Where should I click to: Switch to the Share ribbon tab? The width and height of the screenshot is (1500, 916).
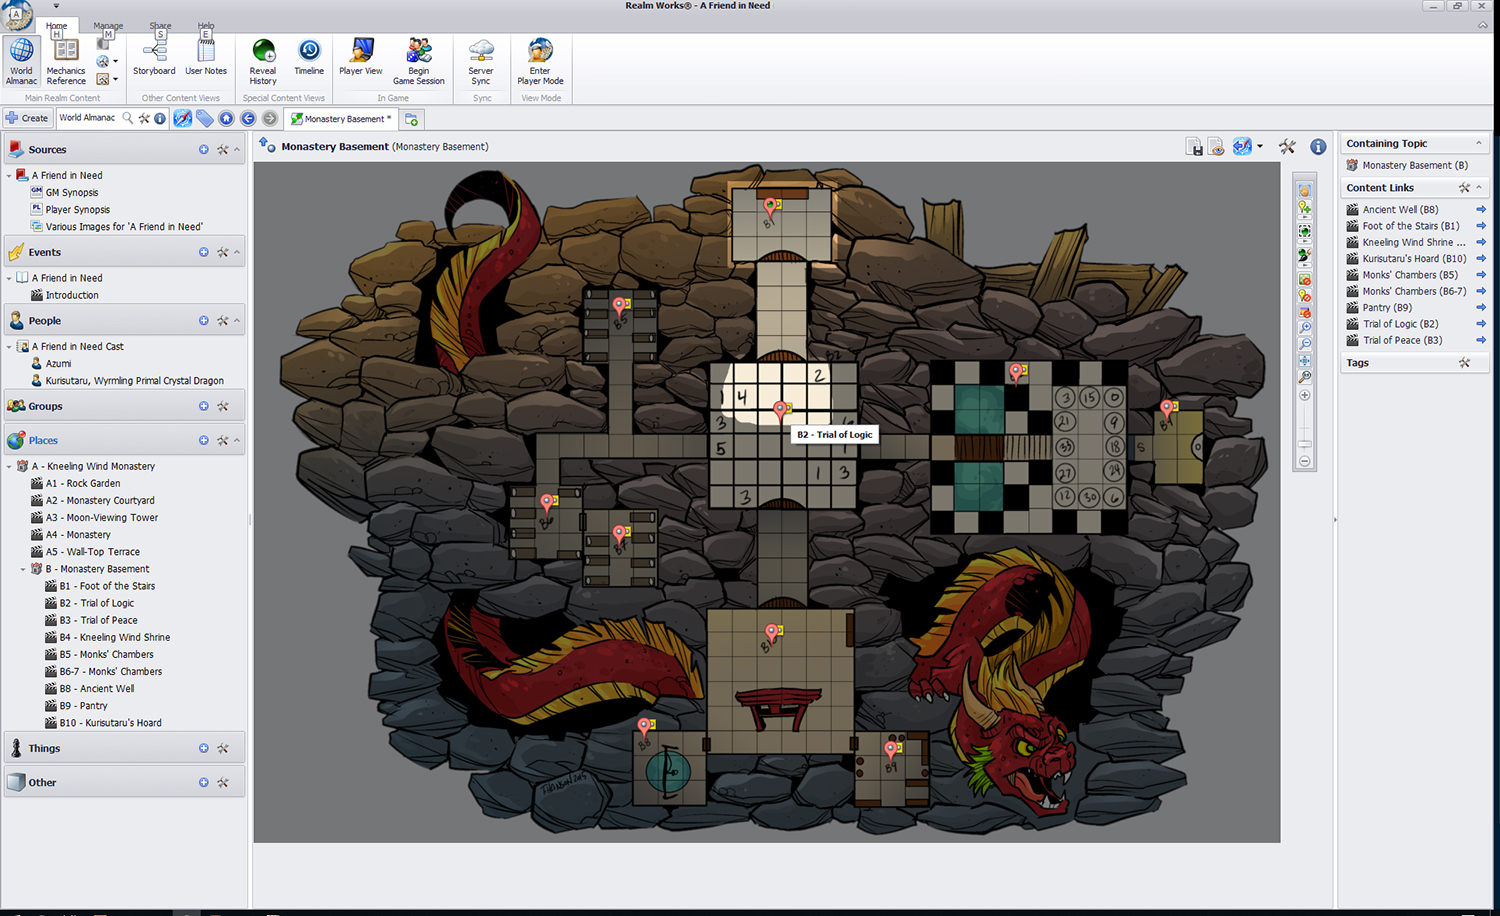click(160, 26)
